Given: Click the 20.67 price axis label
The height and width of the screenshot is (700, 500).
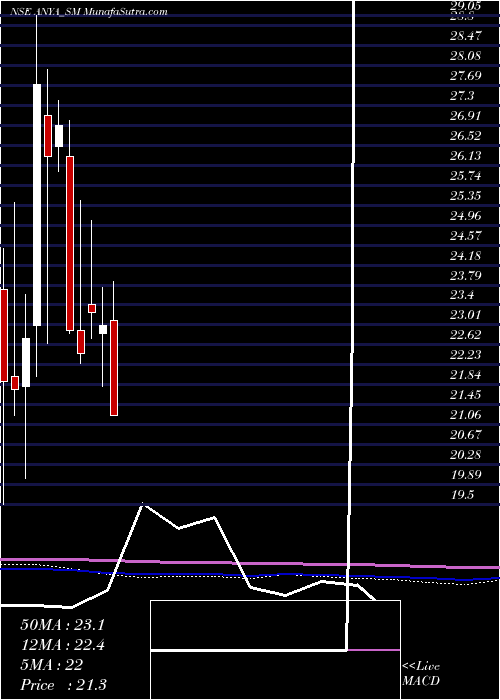Looking at the screenshot, I should 465,434.
